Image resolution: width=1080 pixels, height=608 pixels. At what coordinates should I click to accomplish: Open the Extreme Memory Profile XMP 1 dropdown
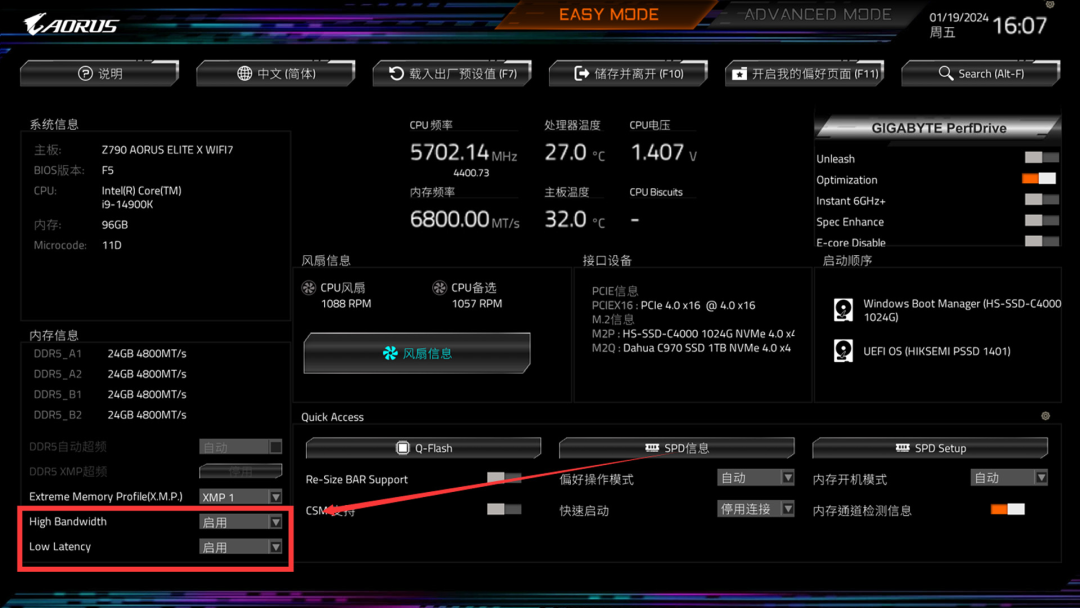coord(240,496)
